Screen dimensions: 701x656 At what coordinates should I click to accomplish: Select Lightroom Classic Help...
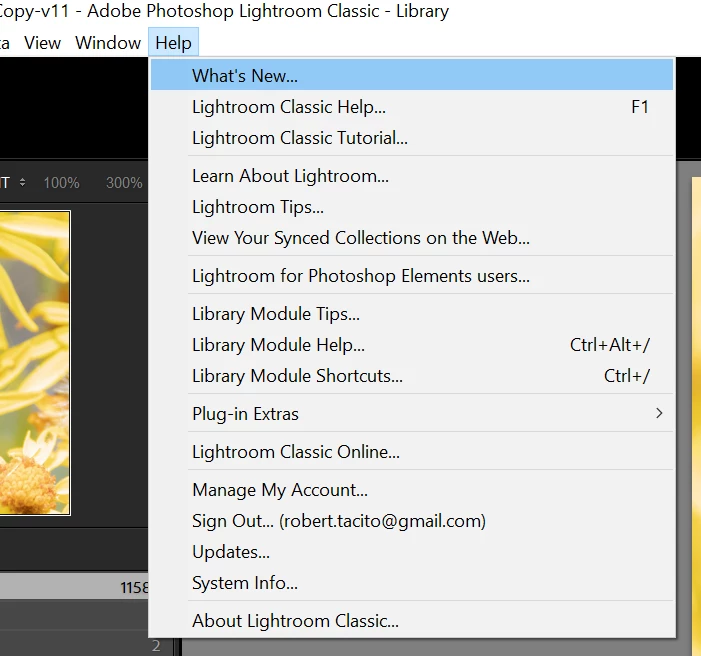pos(412,107)
